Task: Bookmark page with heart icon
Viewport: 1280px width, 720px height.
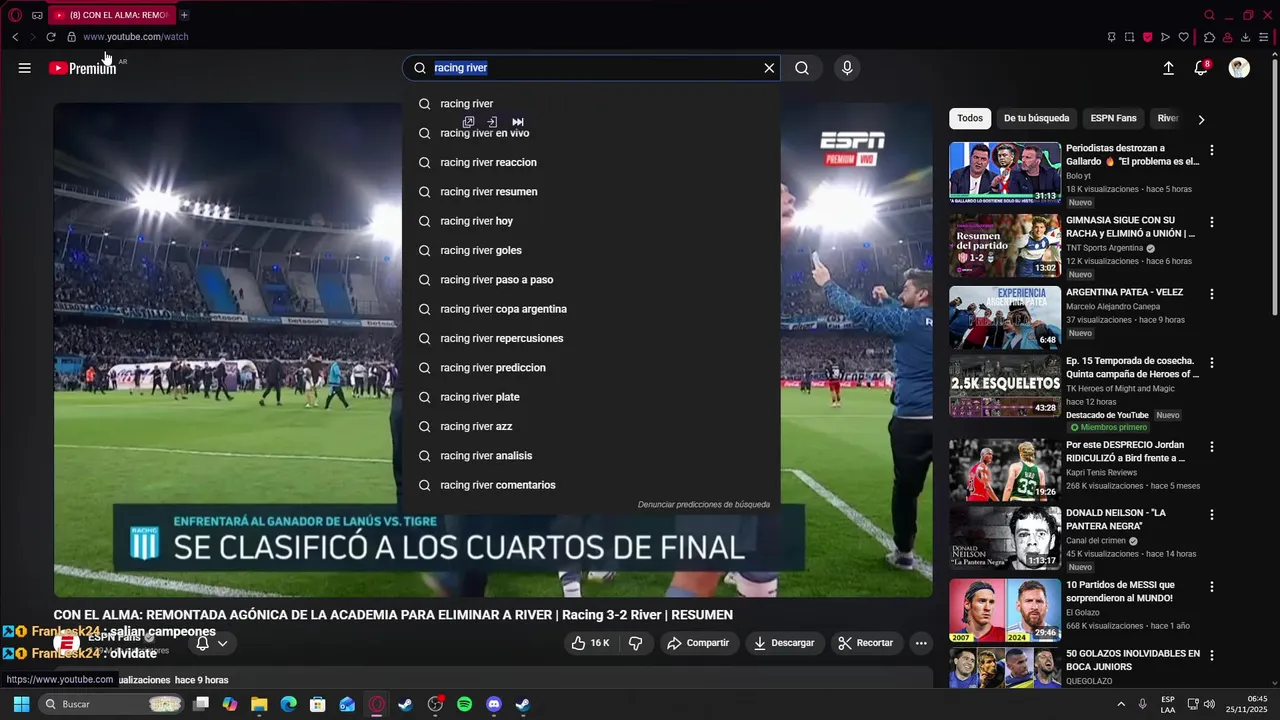Action: tap(1183, 37)
